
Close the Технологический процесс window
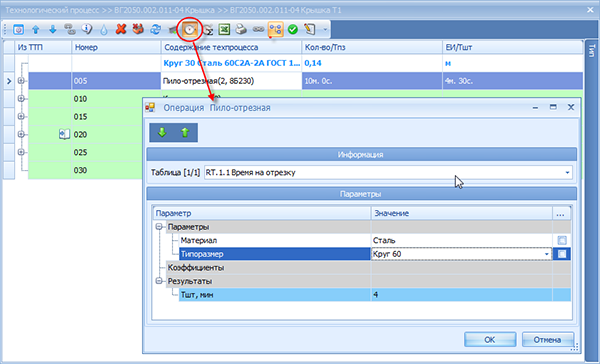590,10
